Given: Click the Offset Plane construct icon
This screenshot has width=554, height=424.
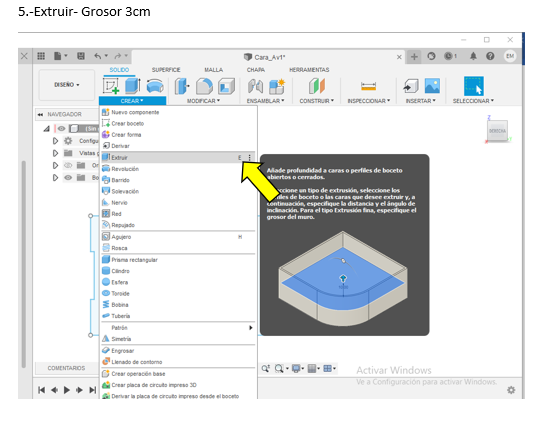Looking at the screenshot, I should point(317,86).
